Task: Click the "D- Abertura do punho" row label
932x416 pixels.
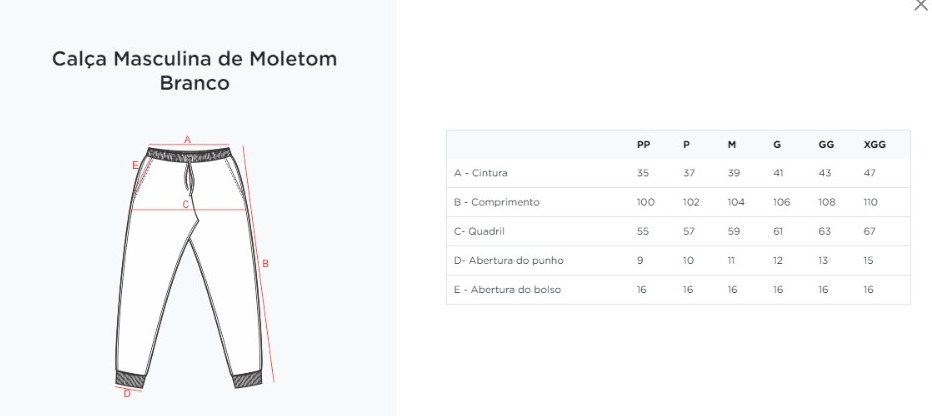Action: point(509,261)
